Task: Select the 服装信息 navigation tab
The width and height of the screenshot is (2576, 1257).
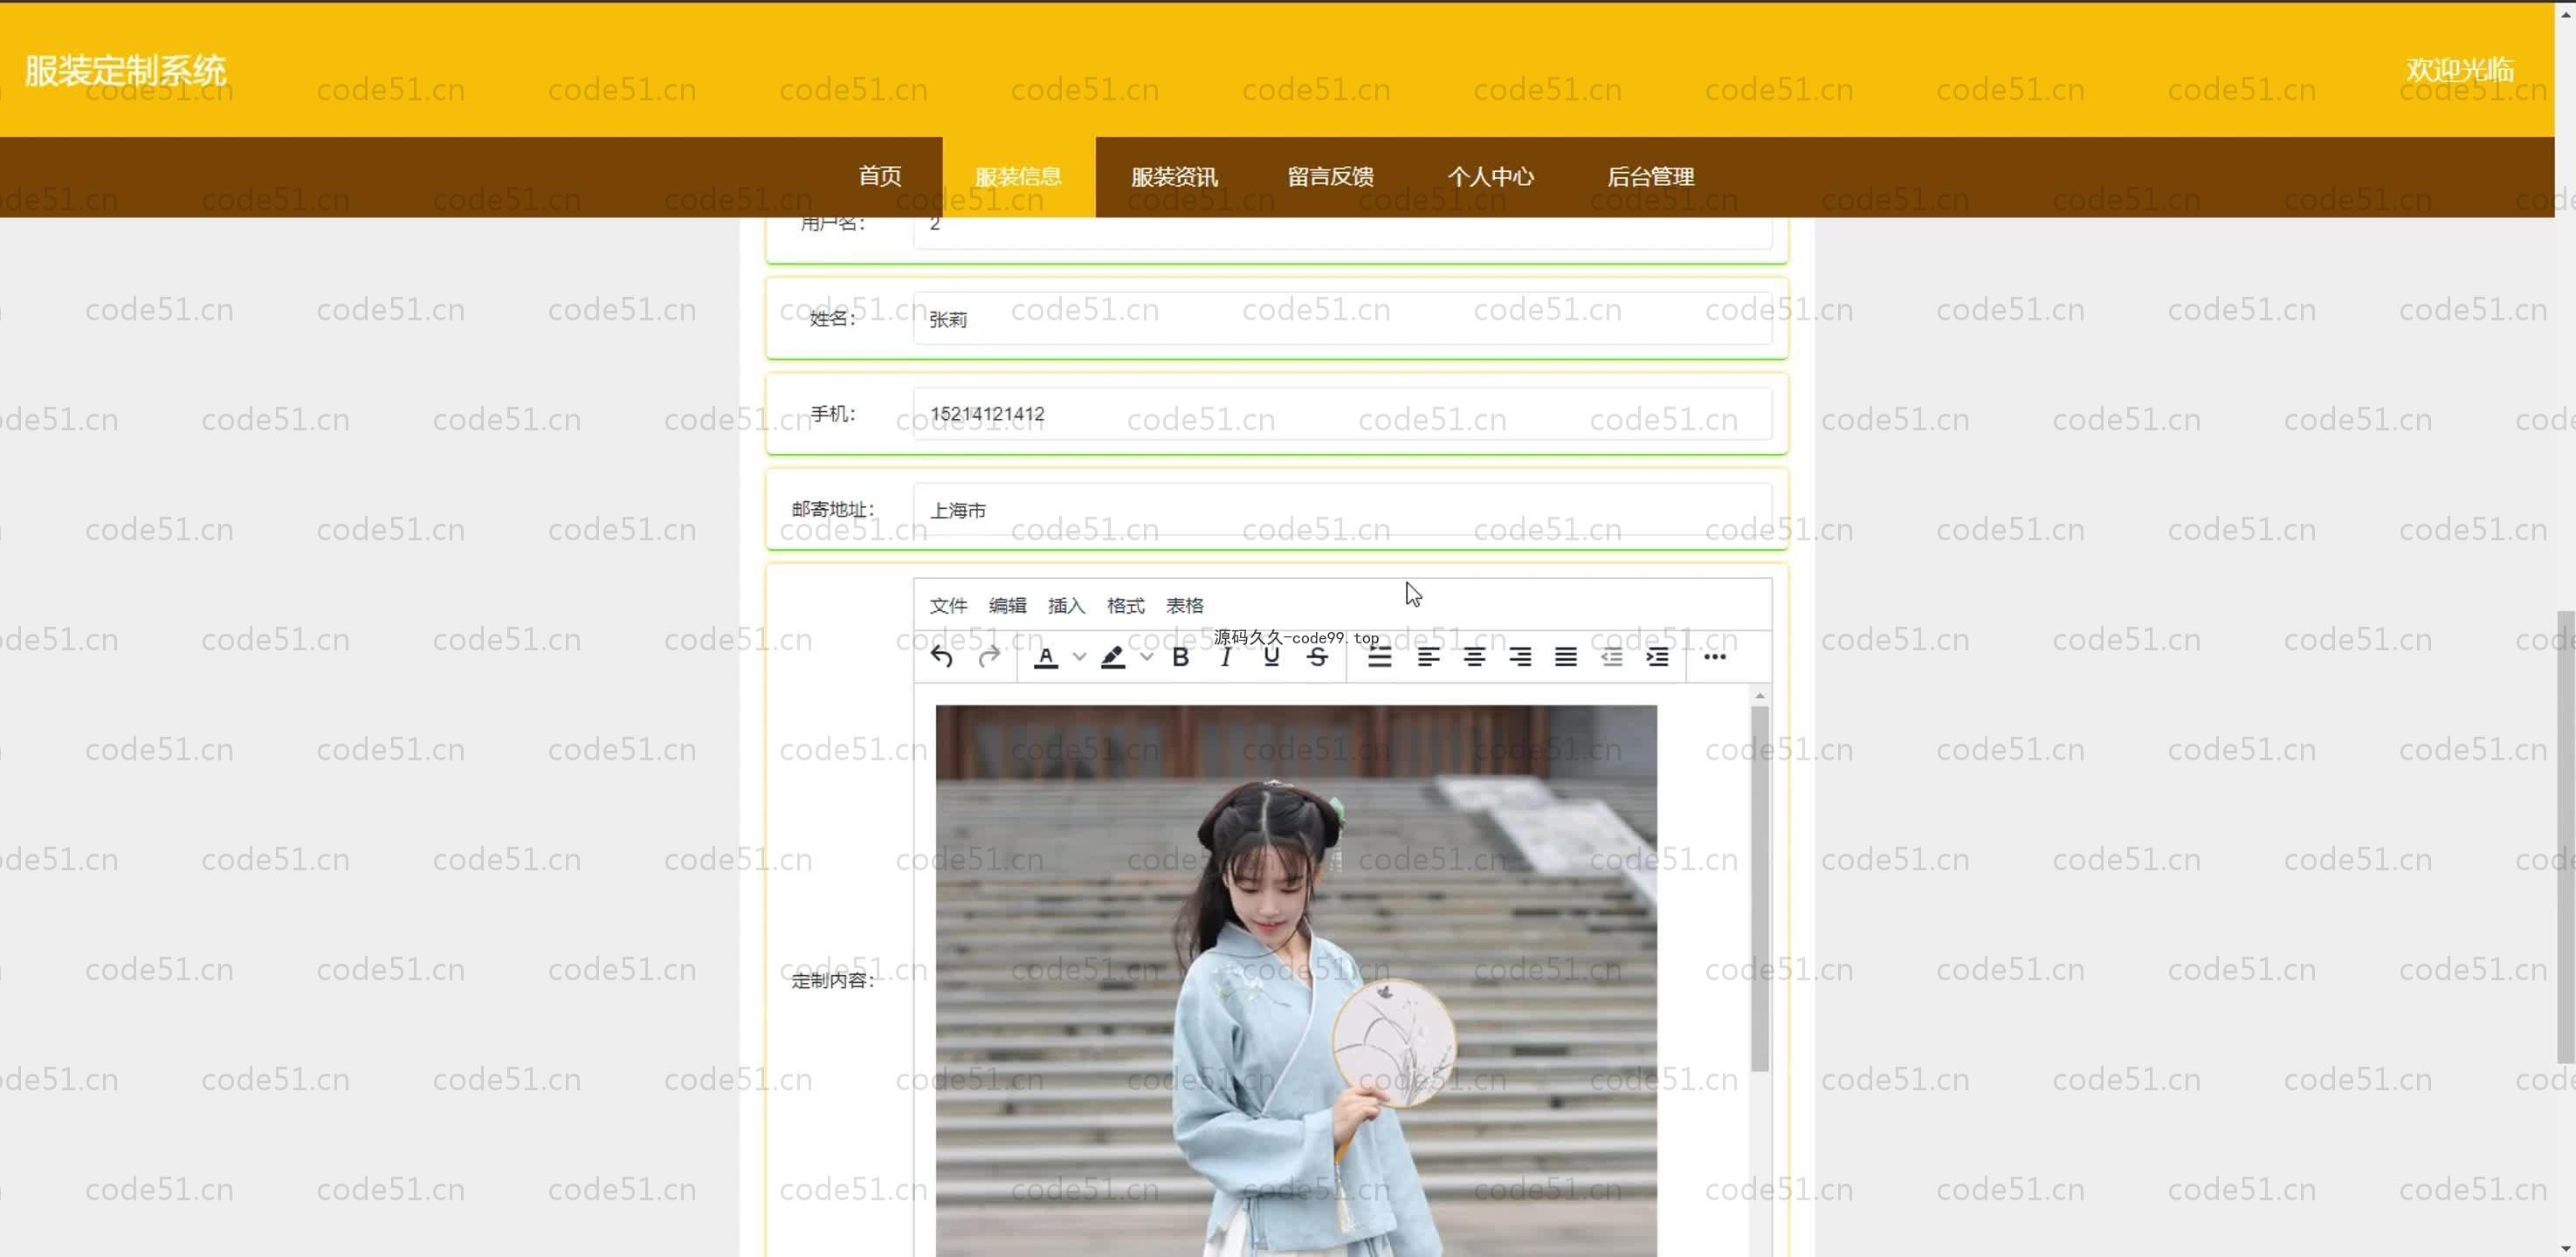Action: pyautogui.click(x=1018, y=177)
